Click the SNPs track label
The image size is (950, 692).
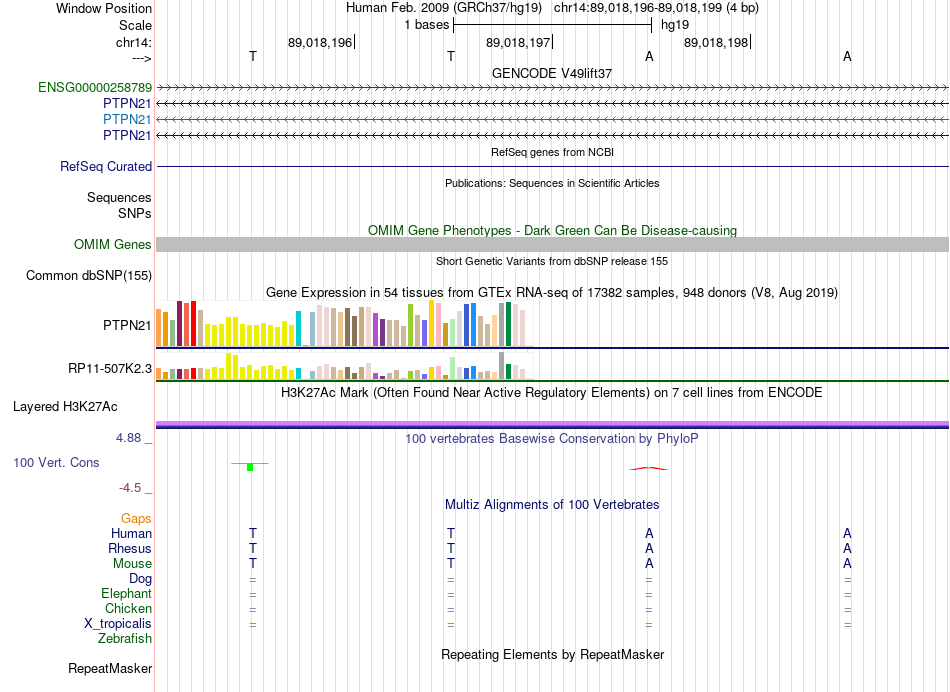[135, 213]
